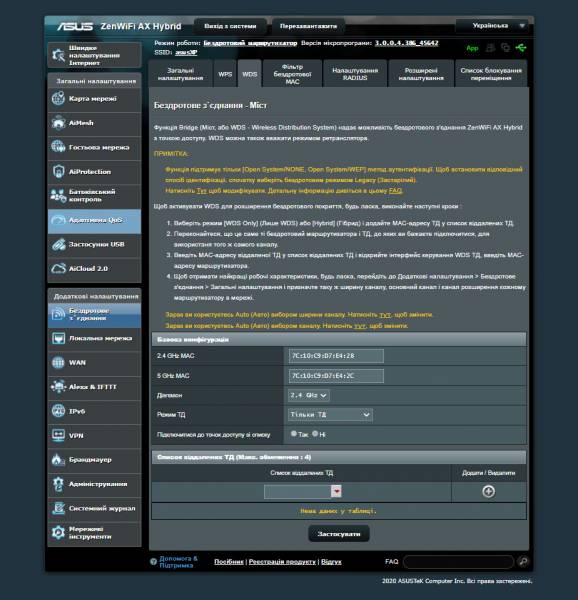Click the FAQ search input field
Viewport: 578px width, 600px height.
pos(459,562)
